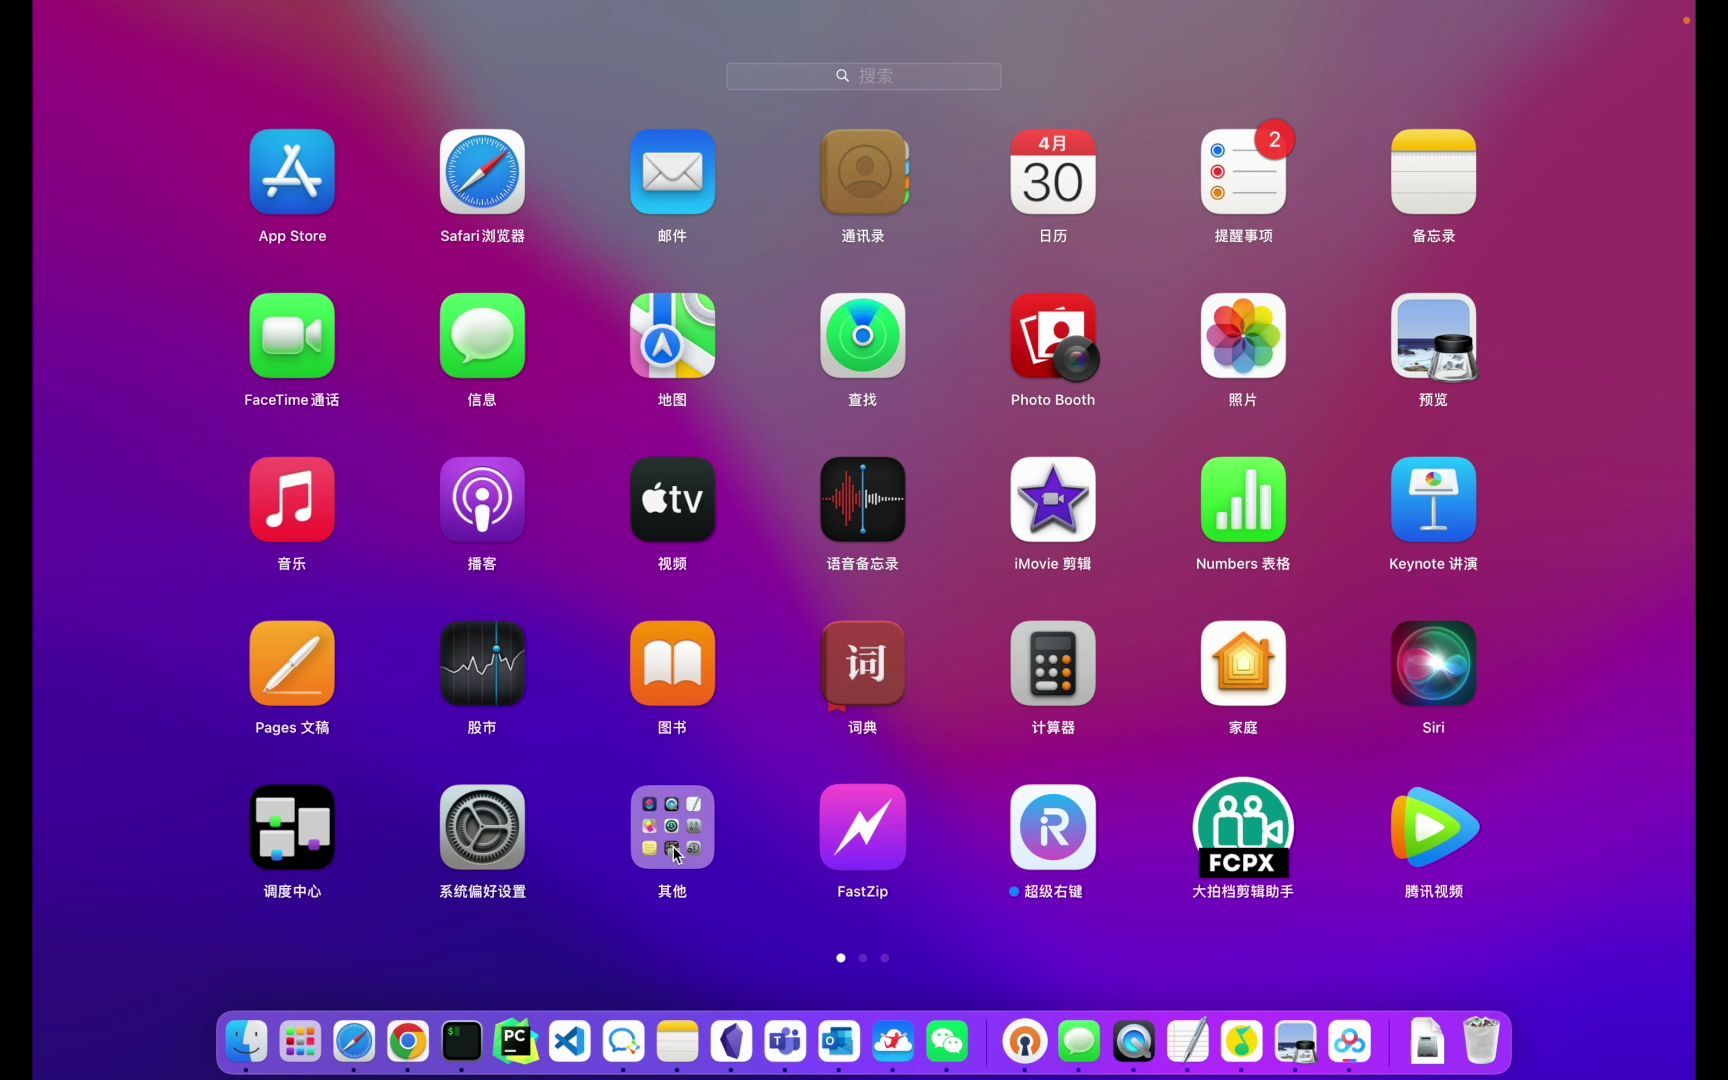Open 调度中心 Mission Control

point(292,828)
